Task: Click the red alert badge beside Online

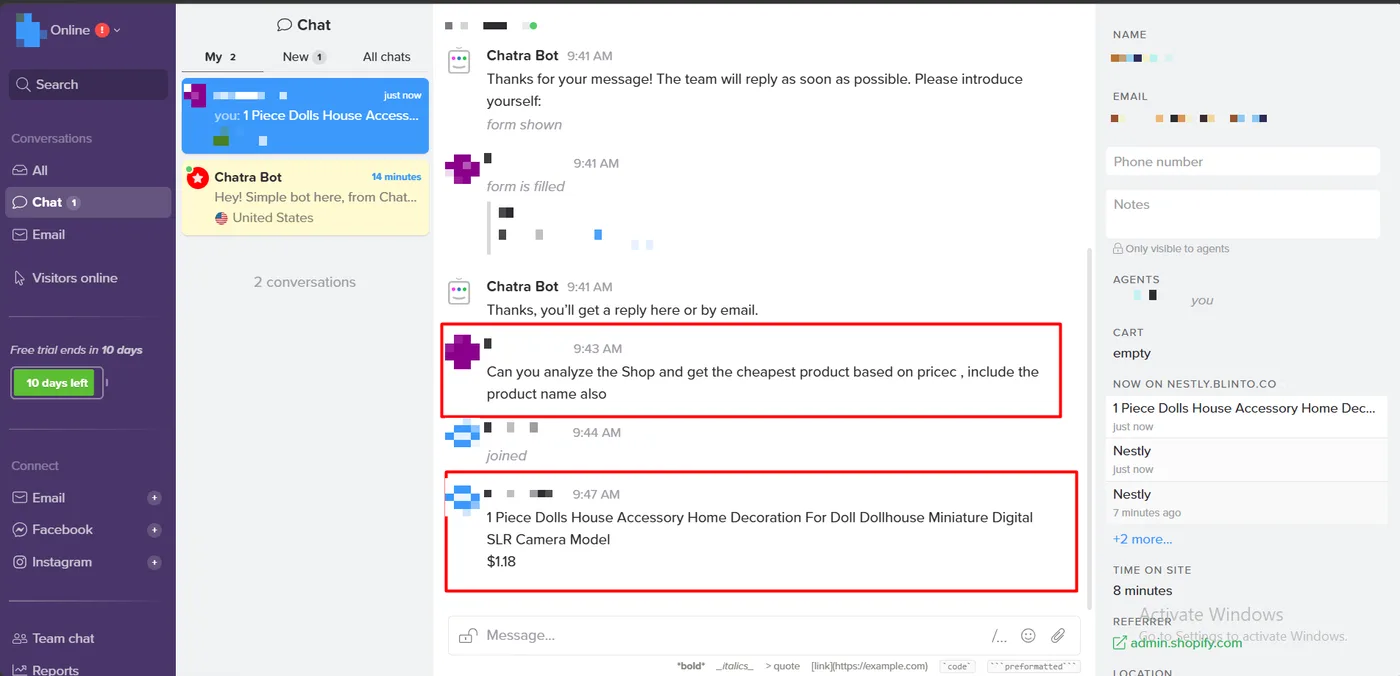Action: (102, 30)
